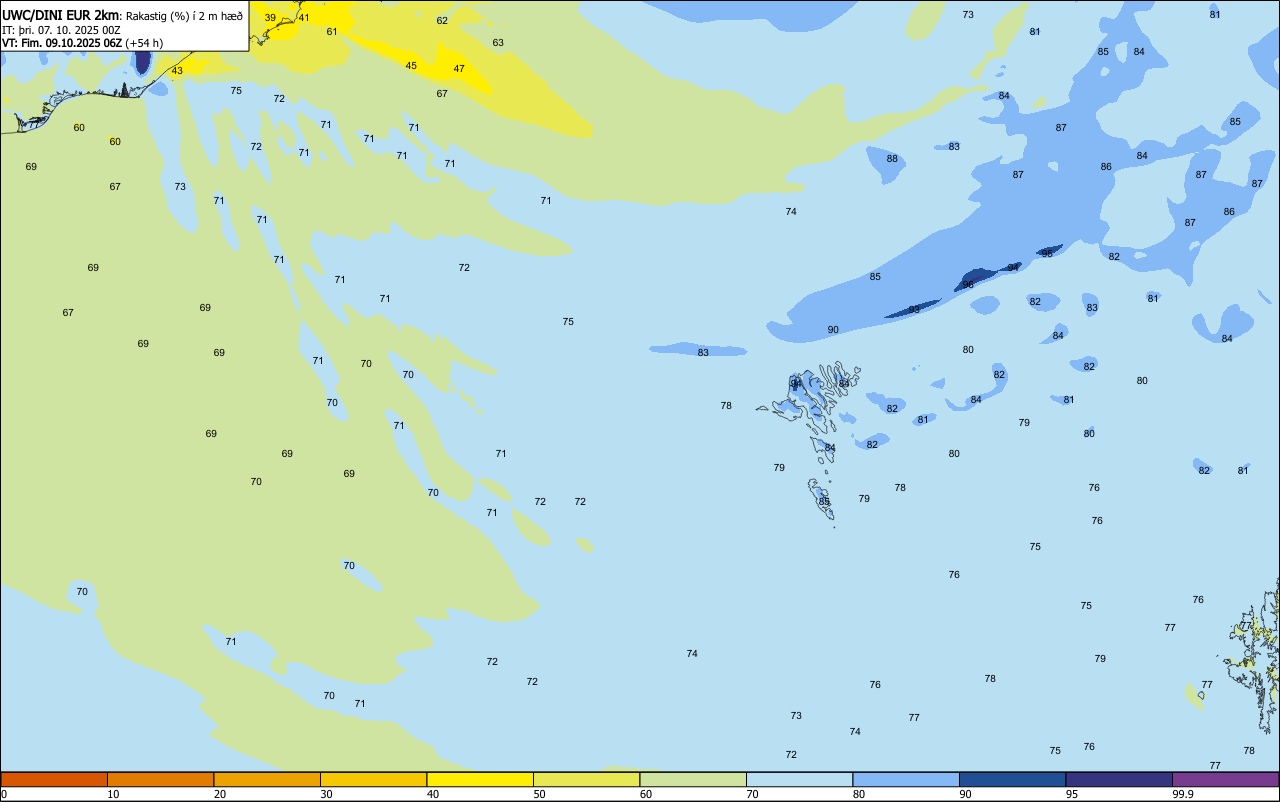Click the humidity value 41 on the map
The width and height of the screenshot is (1280, 802).
304,18
